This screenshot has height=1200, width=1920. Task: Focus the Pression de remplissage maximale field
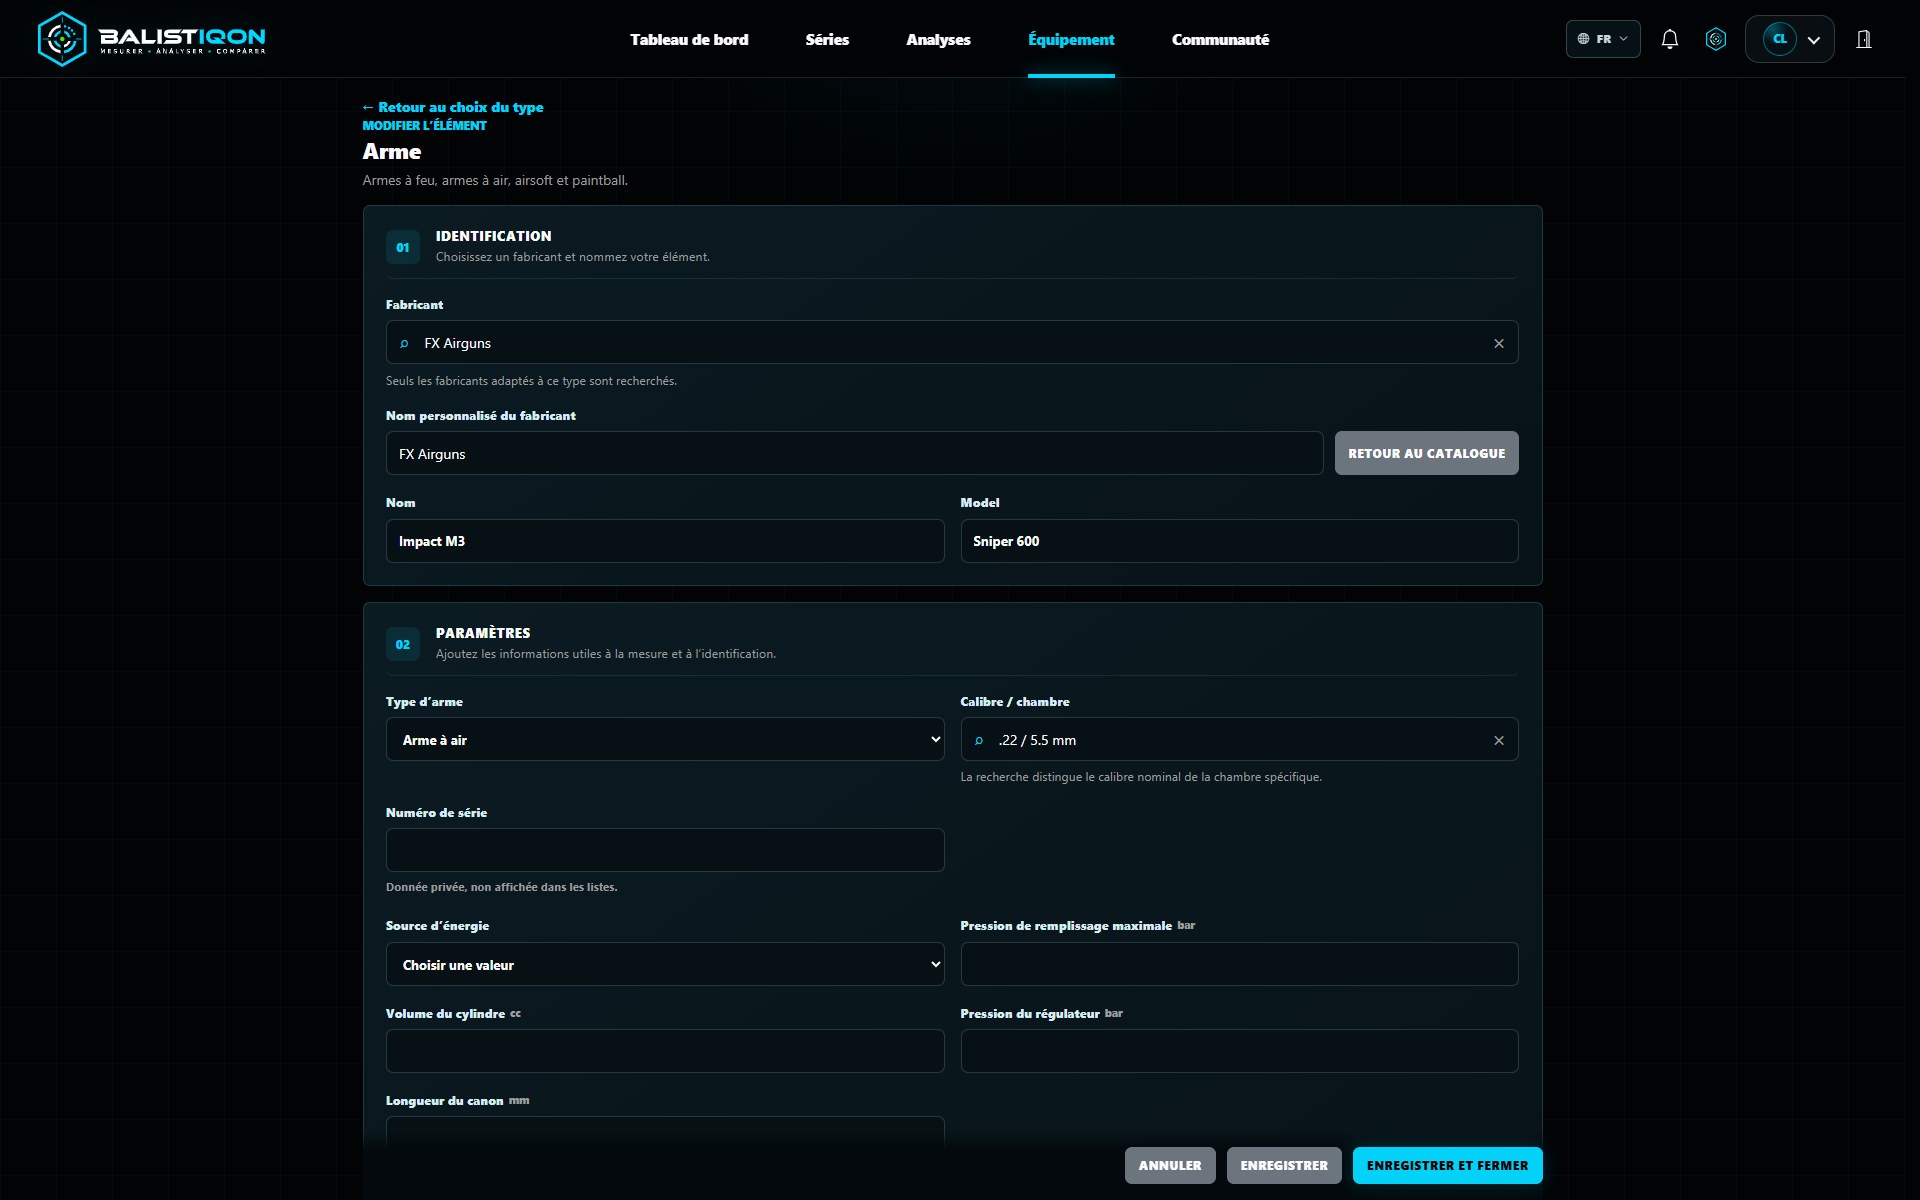coord(1239,964)
